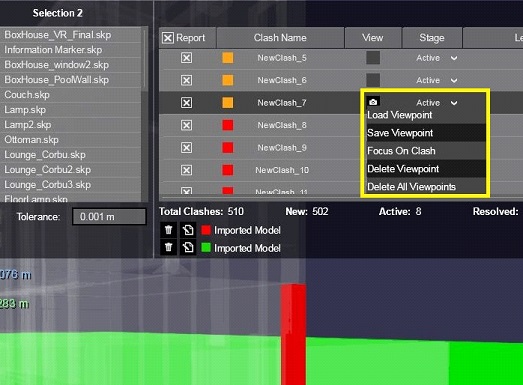Click the red swatch of NewClash_10
Viewport: 523px width, 385px height.
(x=228, y=170)
